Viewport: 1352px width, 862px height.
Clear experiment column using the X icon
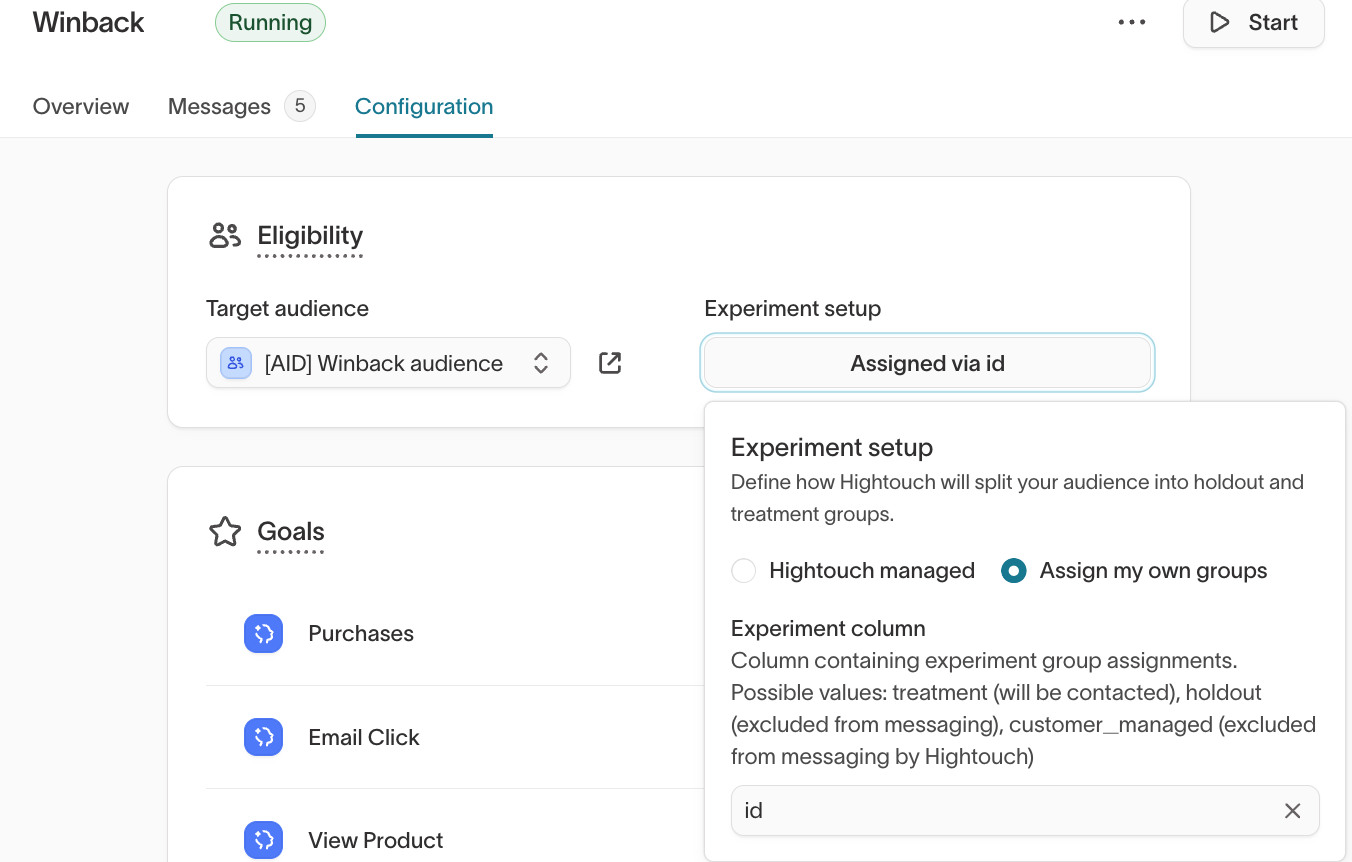1292,810
